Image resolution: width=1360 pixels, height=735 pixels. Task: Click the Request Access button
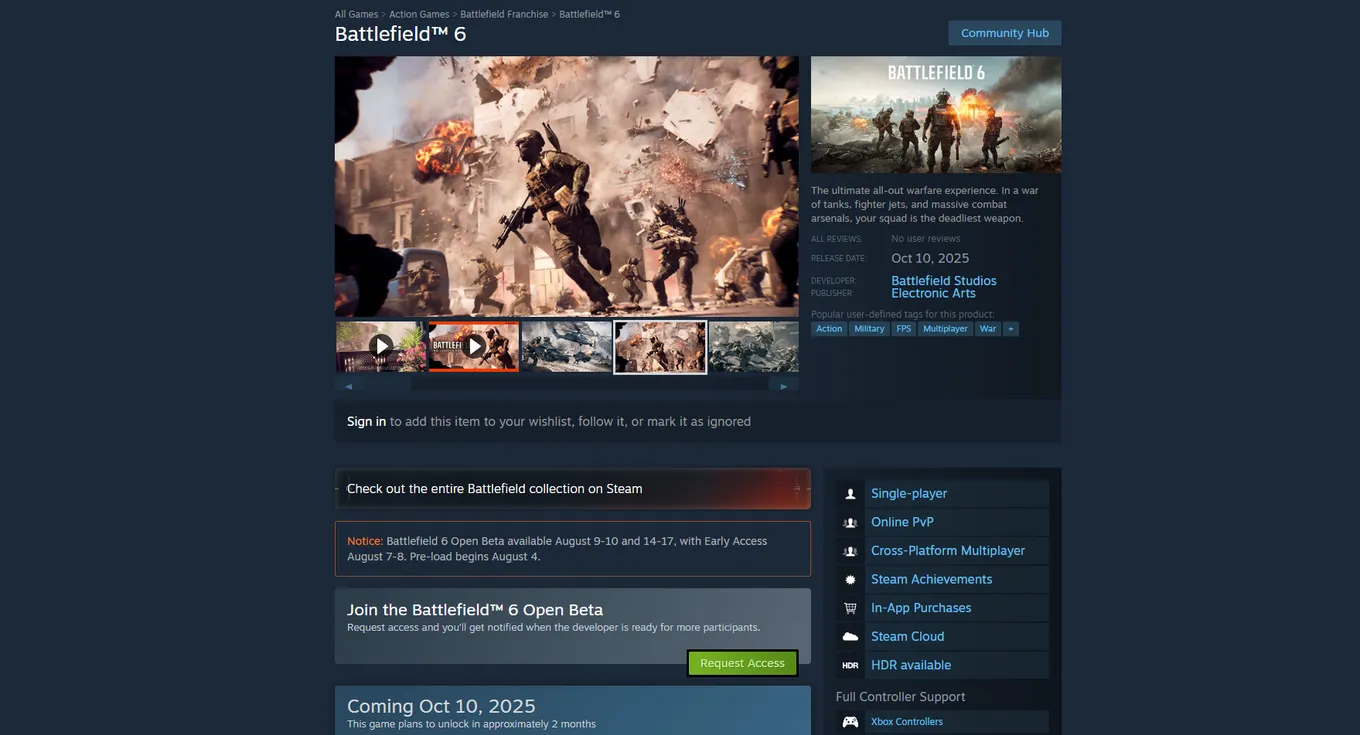tap(742, 663)
